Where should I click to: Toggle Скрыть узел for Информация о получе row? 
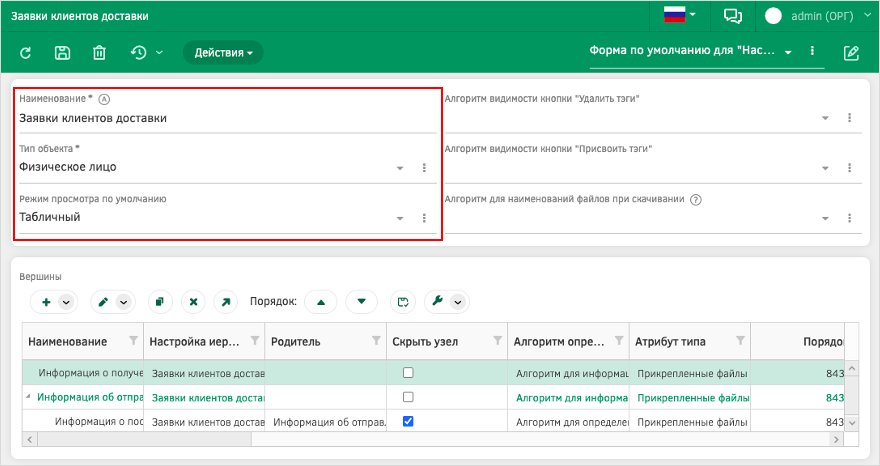(408, 373)
